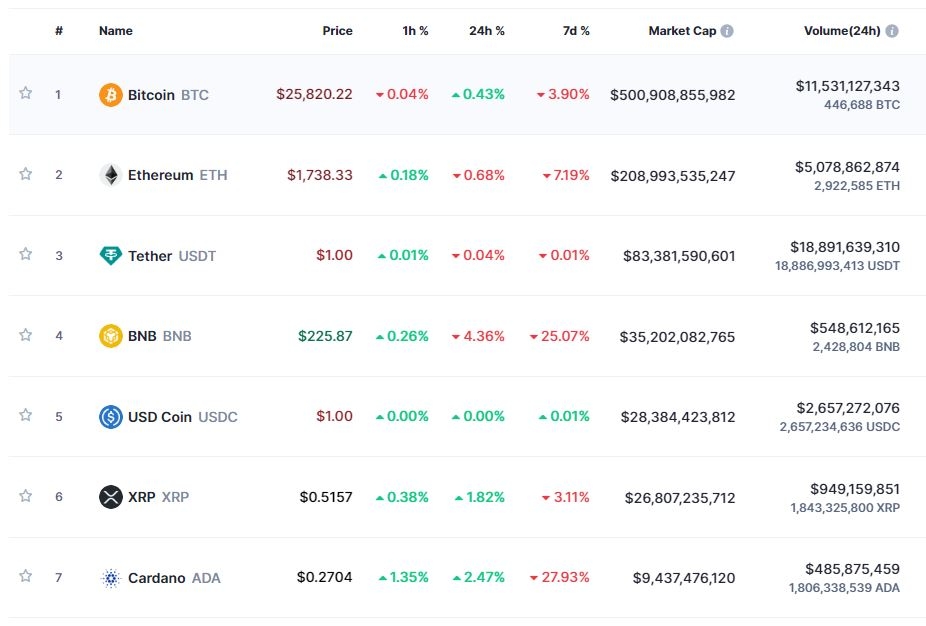Viewport: 926px width, 626px height.
Task: Sort the table by Price column
Action: coord(337,31)
